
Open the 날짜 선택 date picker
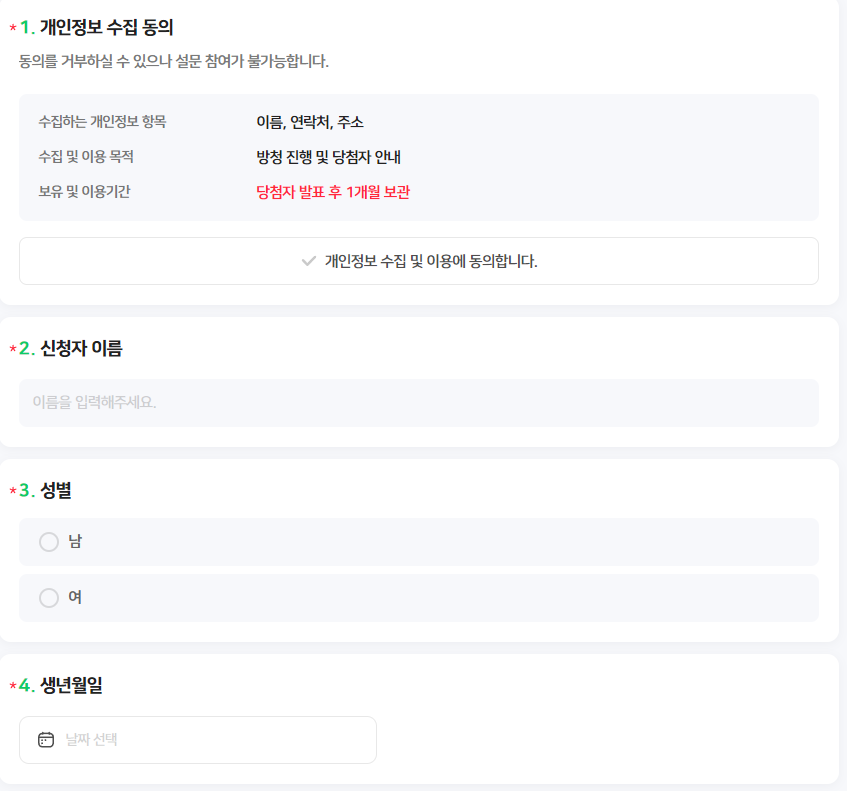tap(197, 740)
